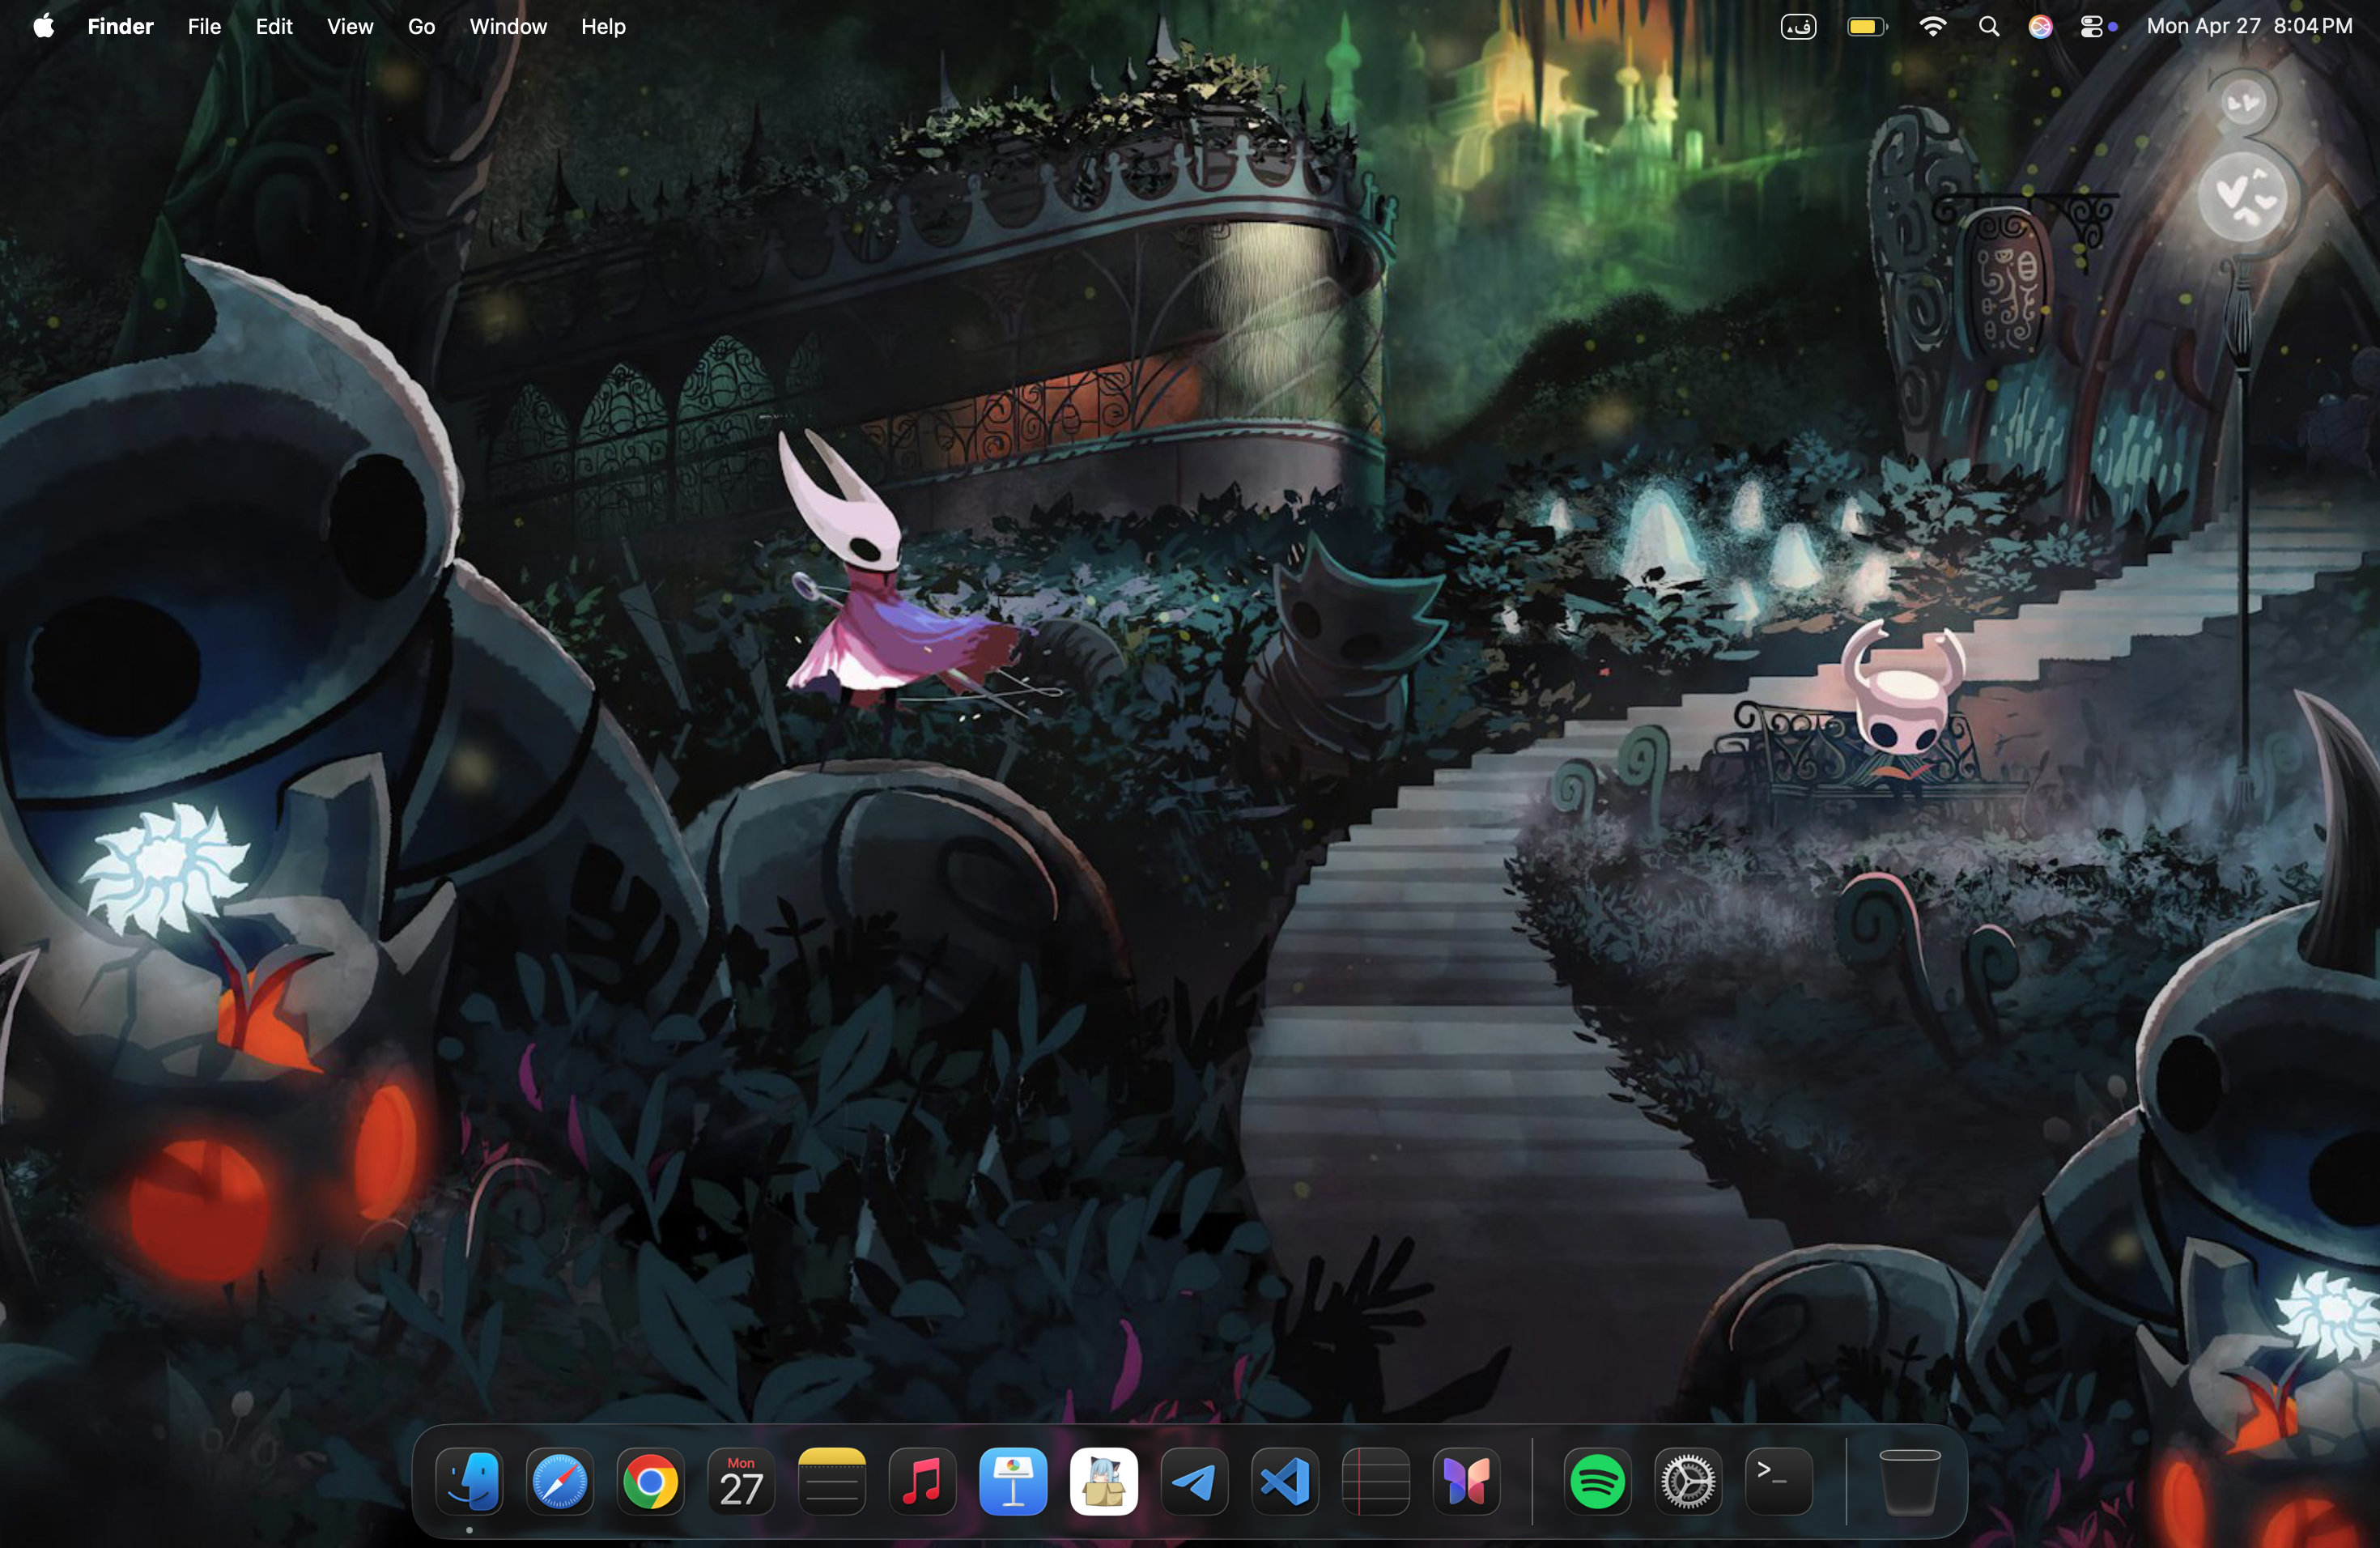Open Spotlight search magnifier
Screen dimensions: 2380x1548
[1989, 27]
